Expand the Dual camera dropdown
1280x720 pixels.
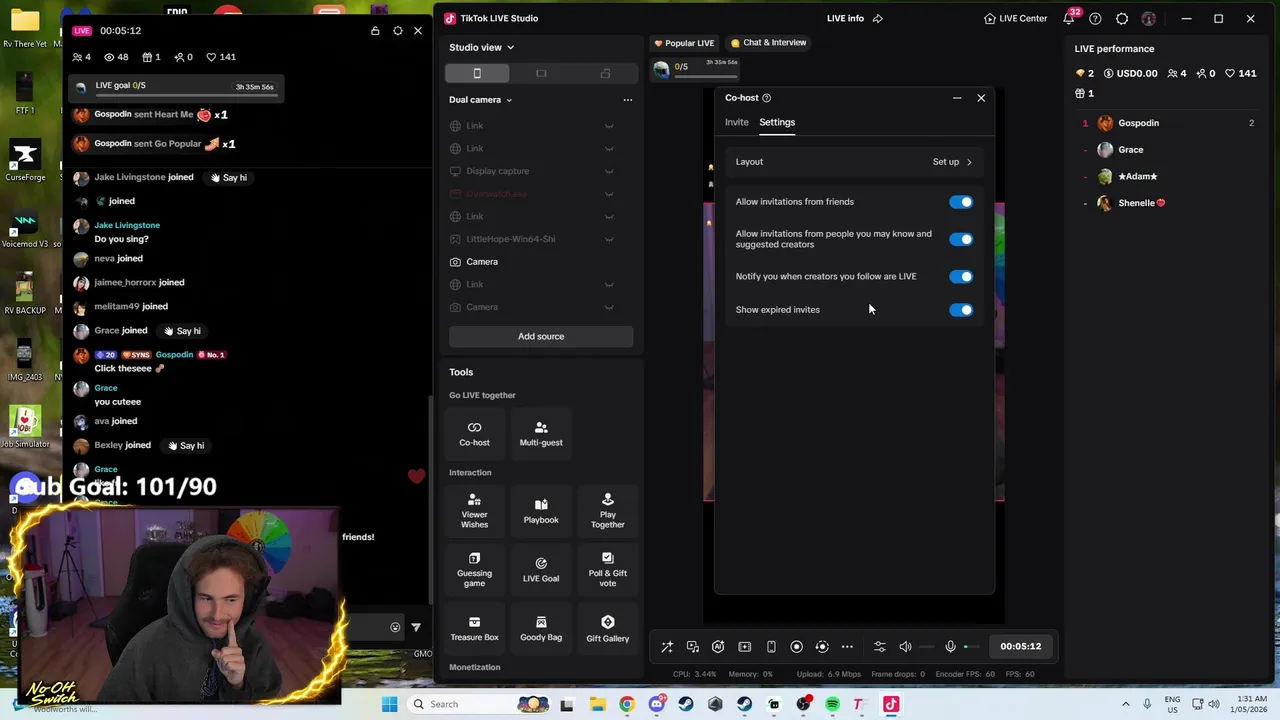tap(481, 100)
